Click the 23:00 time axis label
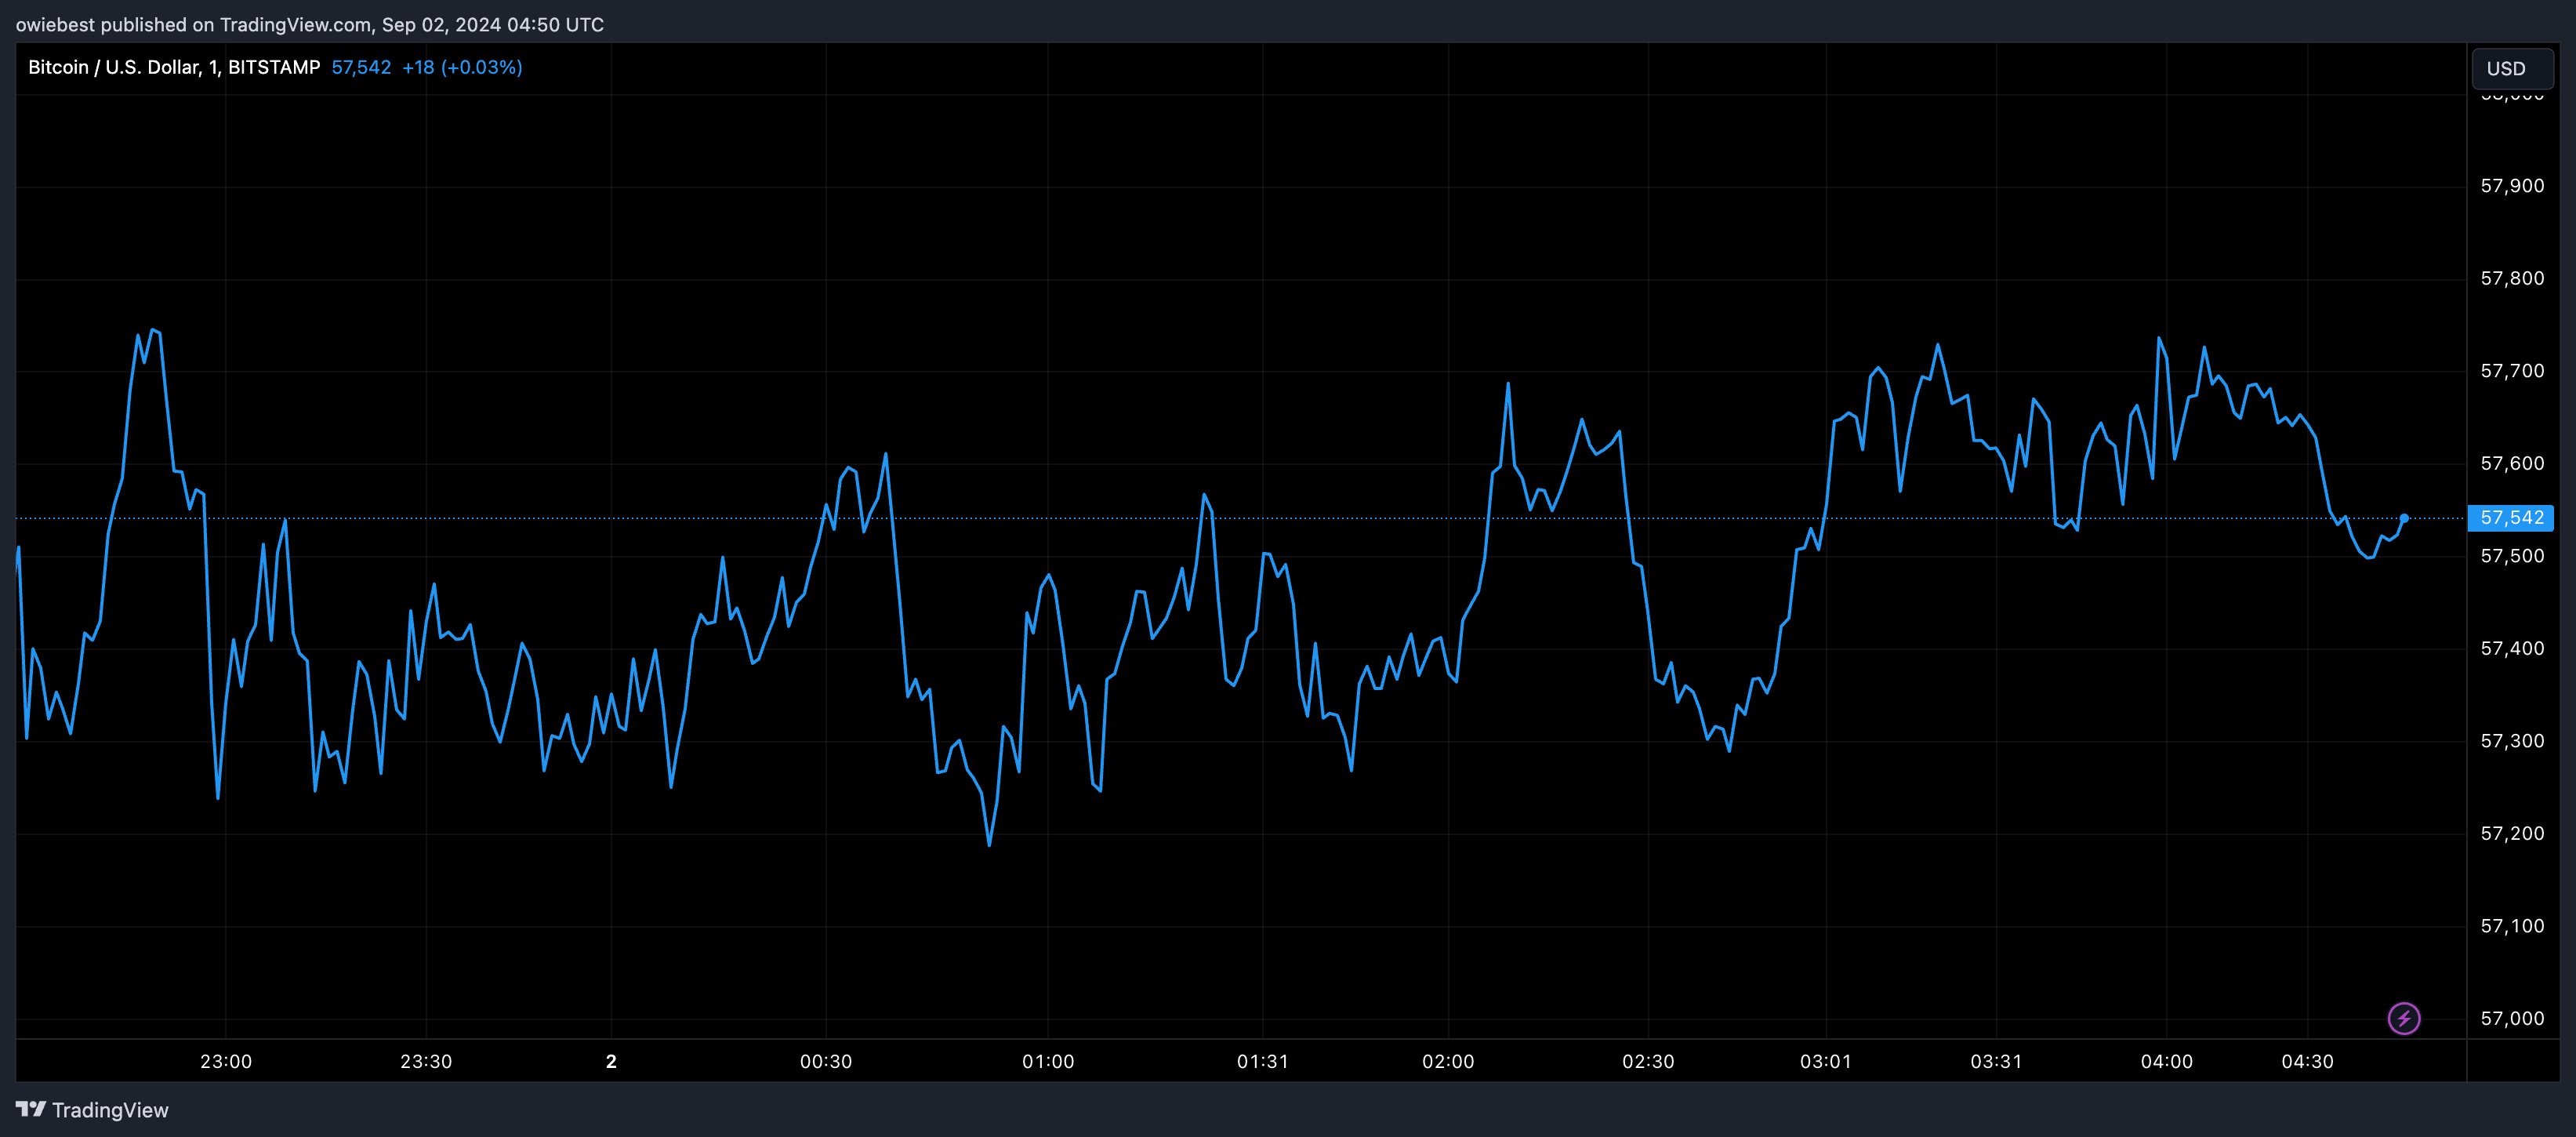This screenshot has height=1137, width=2576. click(x=226, y=1061)
